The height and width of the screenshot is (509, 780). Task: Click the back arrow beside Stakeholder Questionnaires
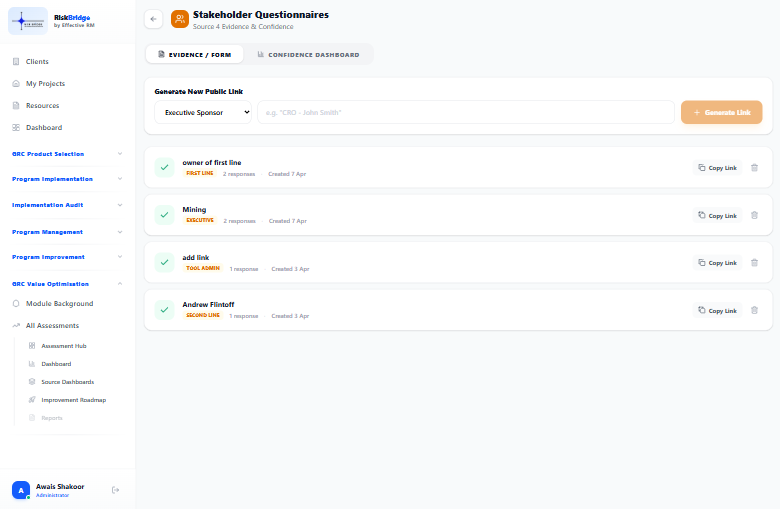(x=153, y=19)
